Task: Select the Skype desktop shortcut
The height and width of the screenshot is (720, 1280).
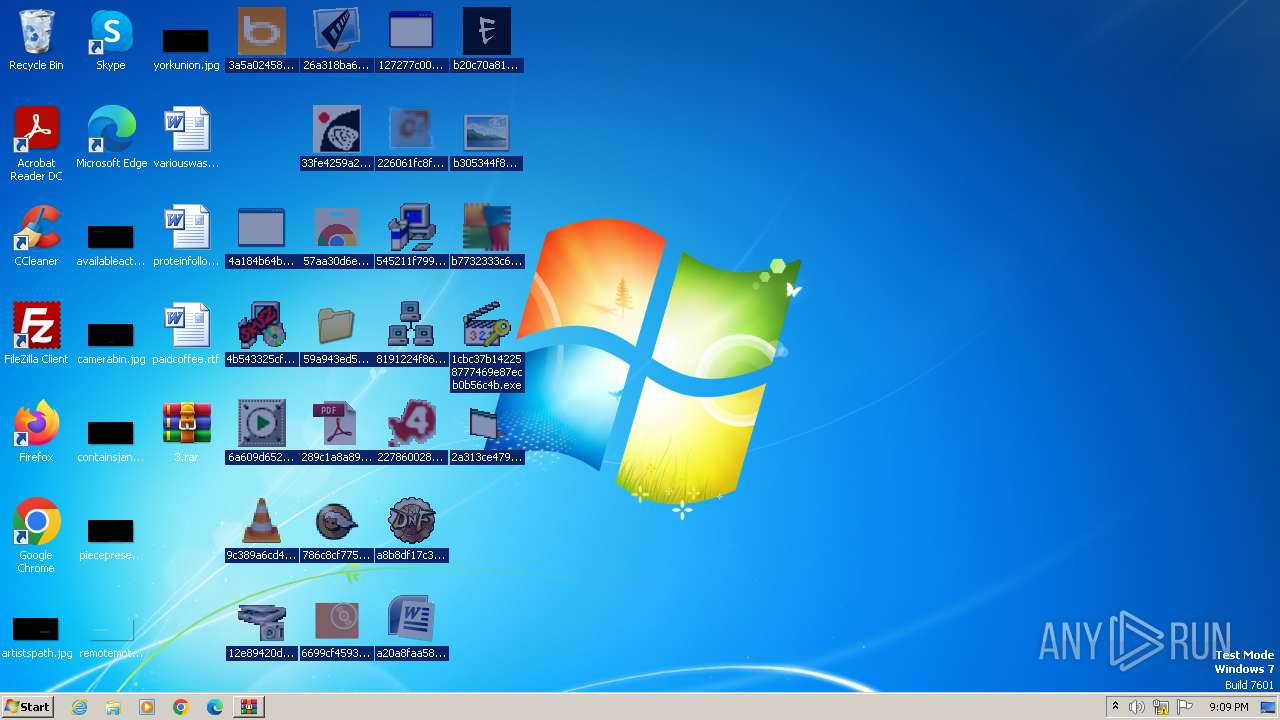Action: (x=111, y=32)
